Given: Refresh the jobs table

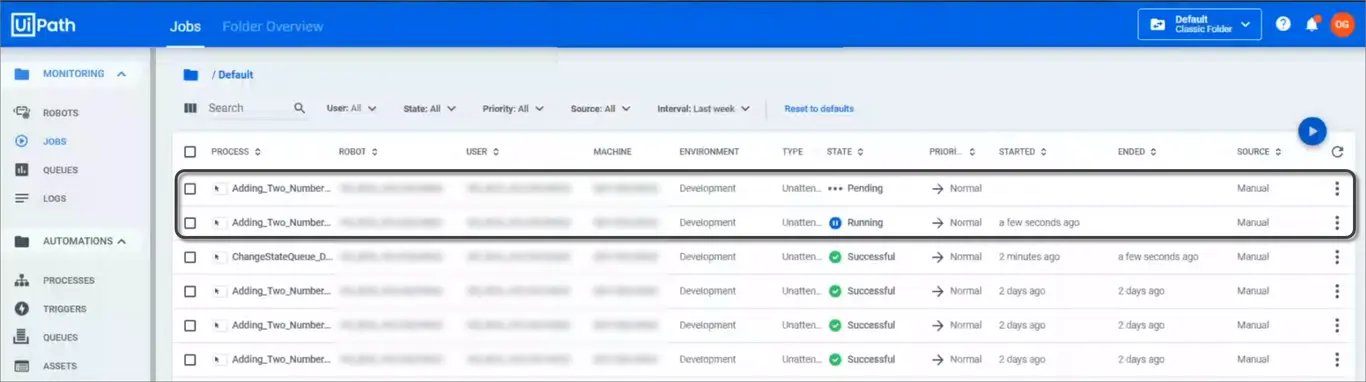Looking at the screenshot, I should coord(1338,152).
